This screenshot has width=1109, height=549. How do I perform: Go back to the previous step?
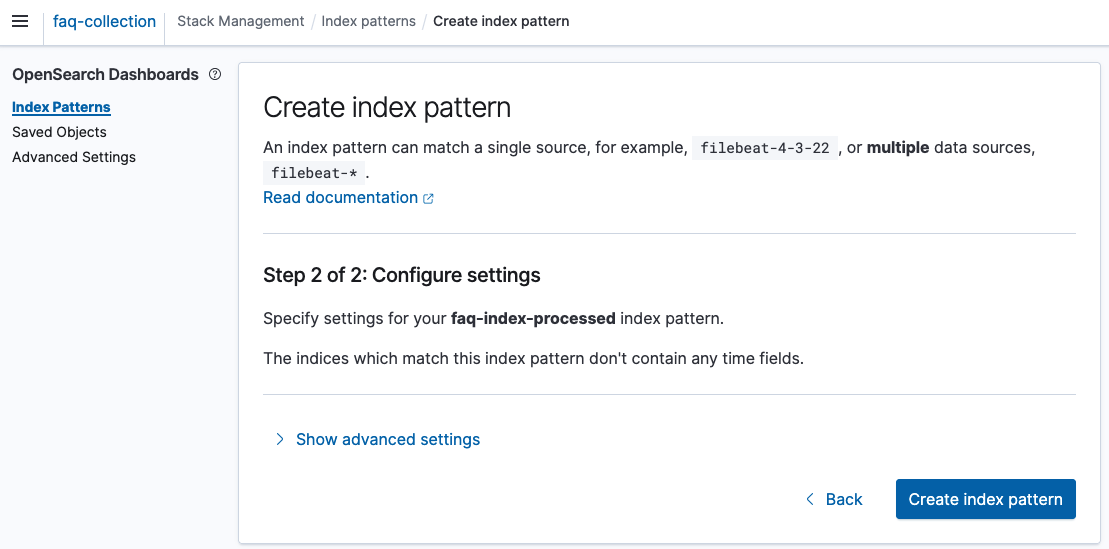[843, 499]
